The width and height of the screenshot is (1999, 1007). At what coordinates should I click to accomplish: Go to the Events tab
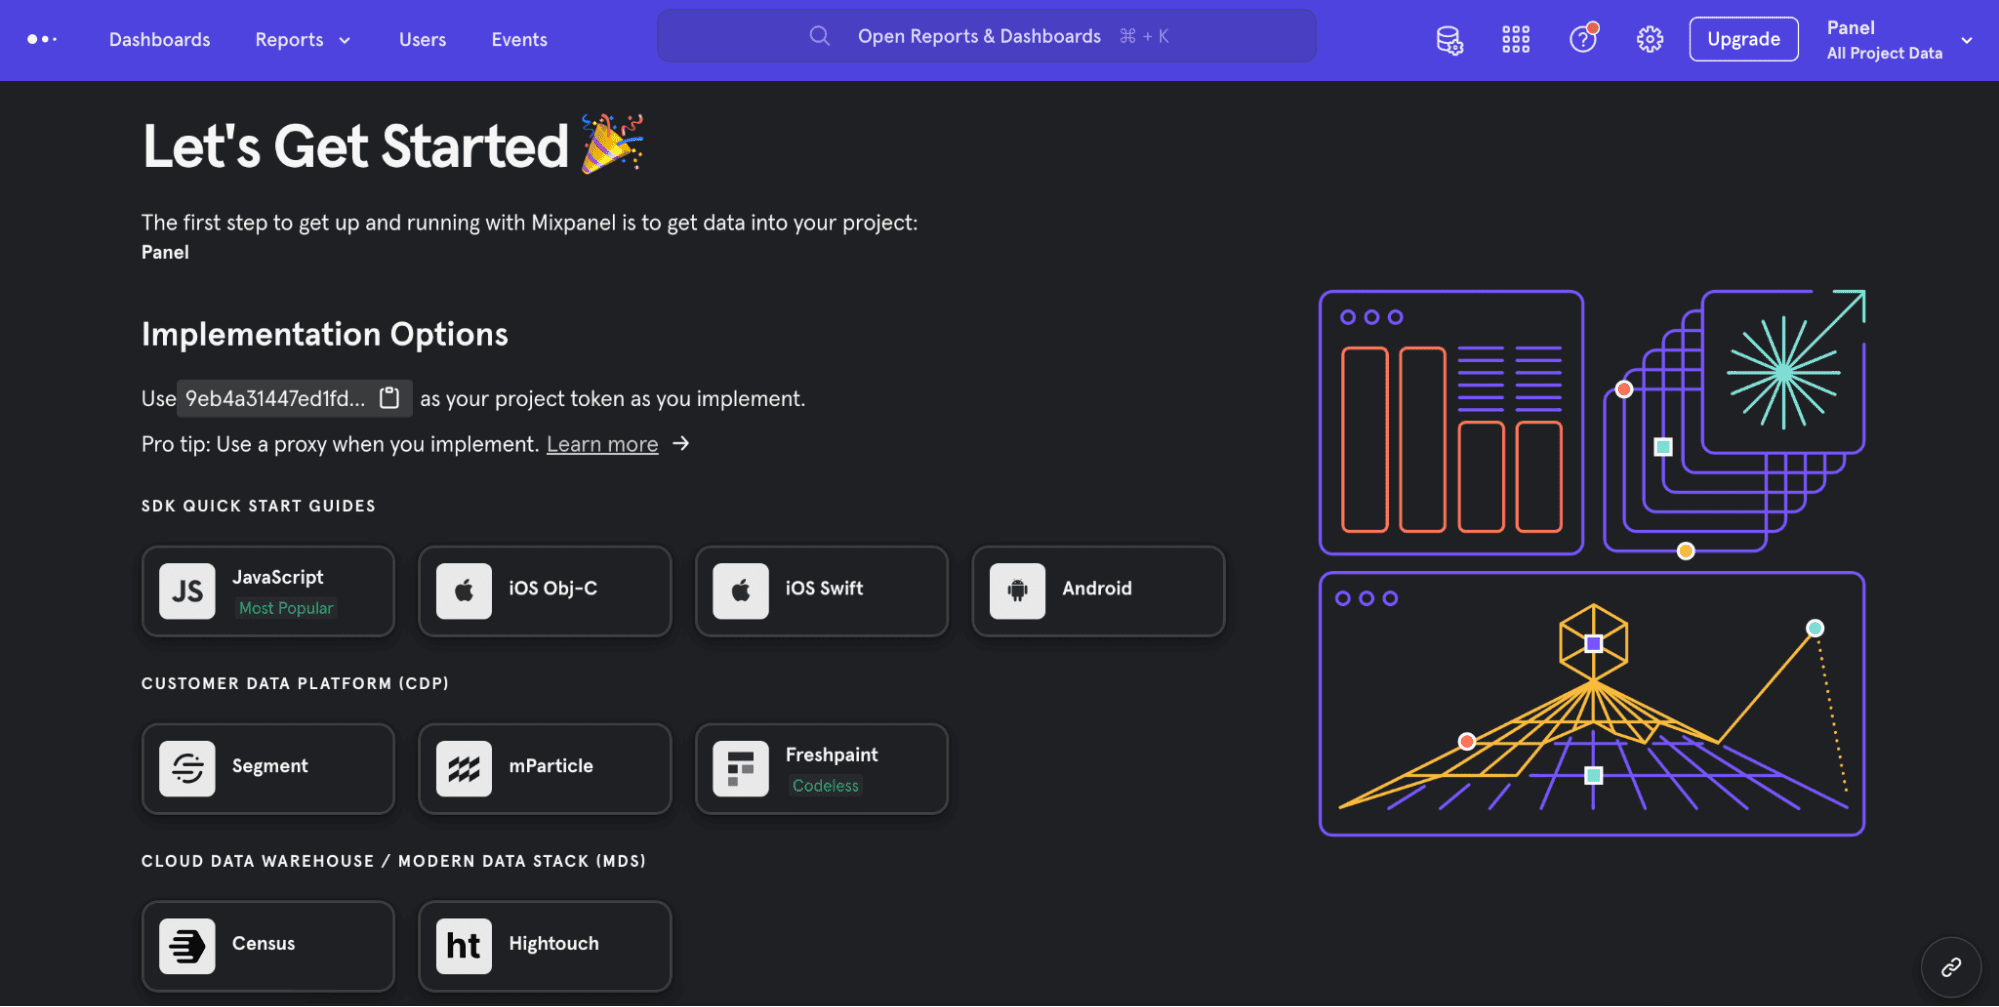519,40
